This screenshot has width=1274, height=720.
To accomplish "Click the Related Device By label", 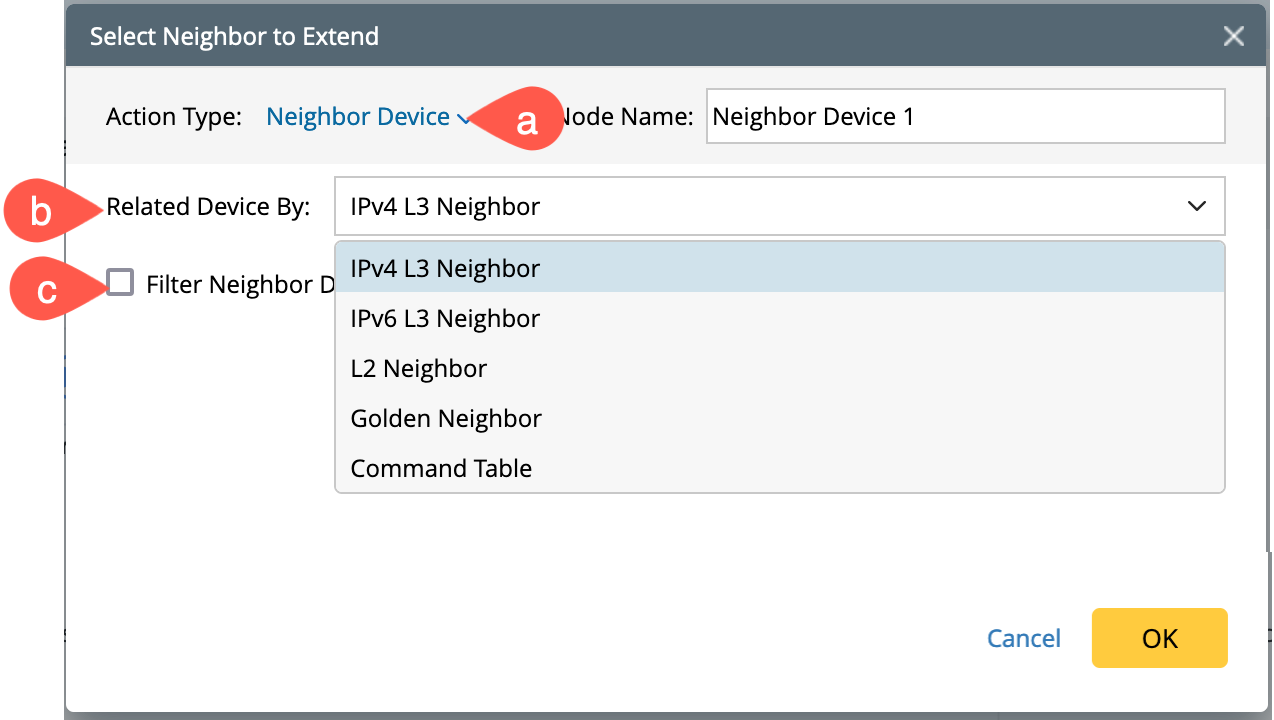I will pyautogui.click(x=208, y=207).
